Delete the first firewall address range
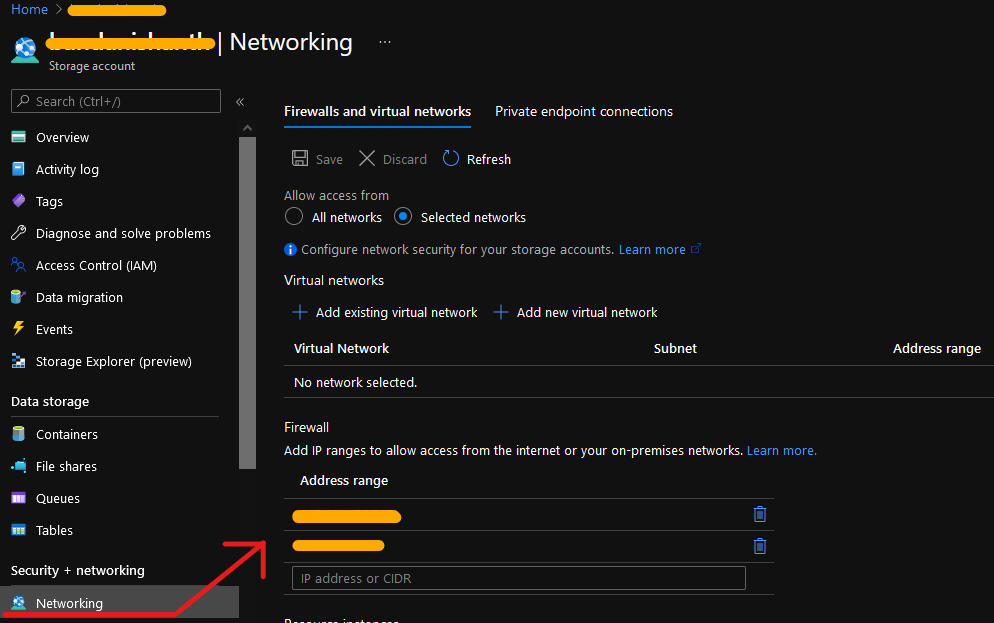This screenshot has height=623, width=994. point(759,514)
